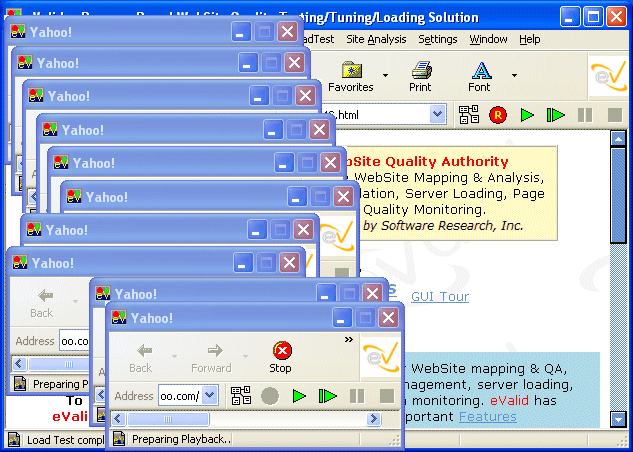Focus the 'oo.co' address field in rear Yahoo! window
The width and height of the screenshot is (633, 452).
point(74,341)
